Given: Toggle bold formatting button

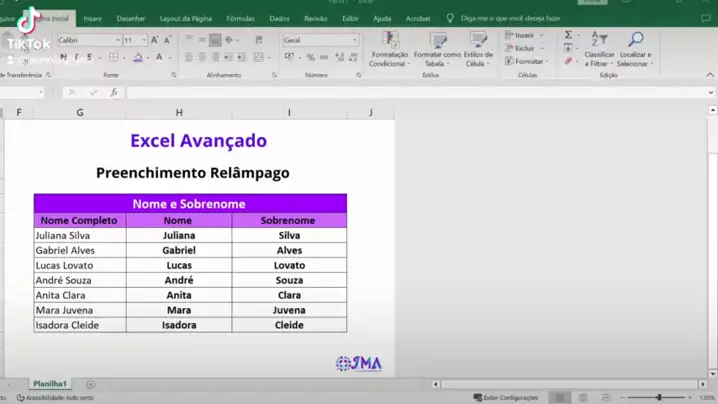Looking at the screenshot, I should coord(64,58).
